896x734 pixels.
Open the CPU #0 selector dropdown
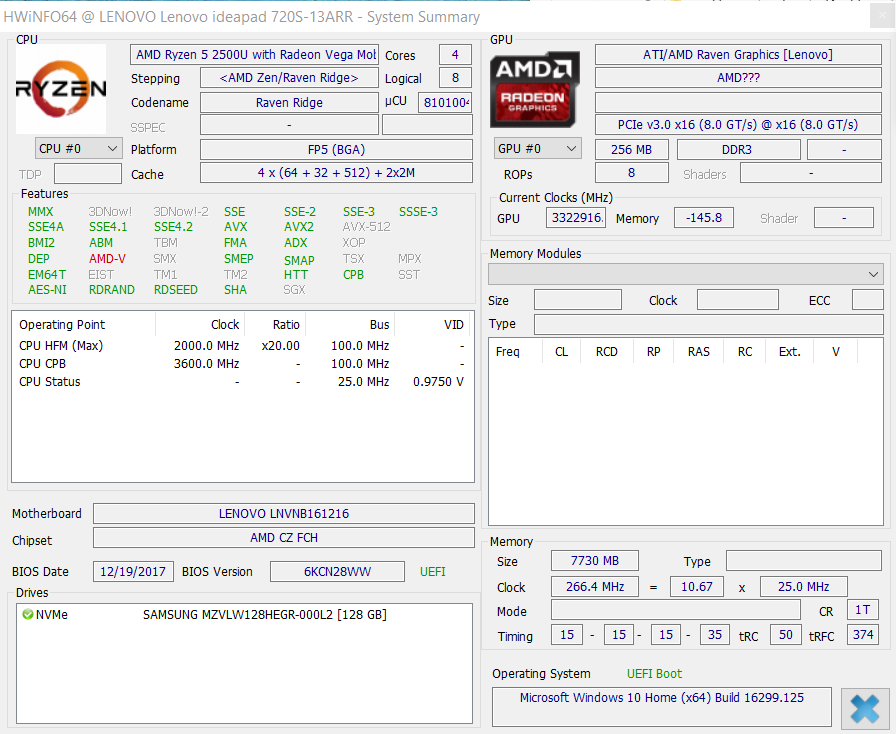point(78,149)
